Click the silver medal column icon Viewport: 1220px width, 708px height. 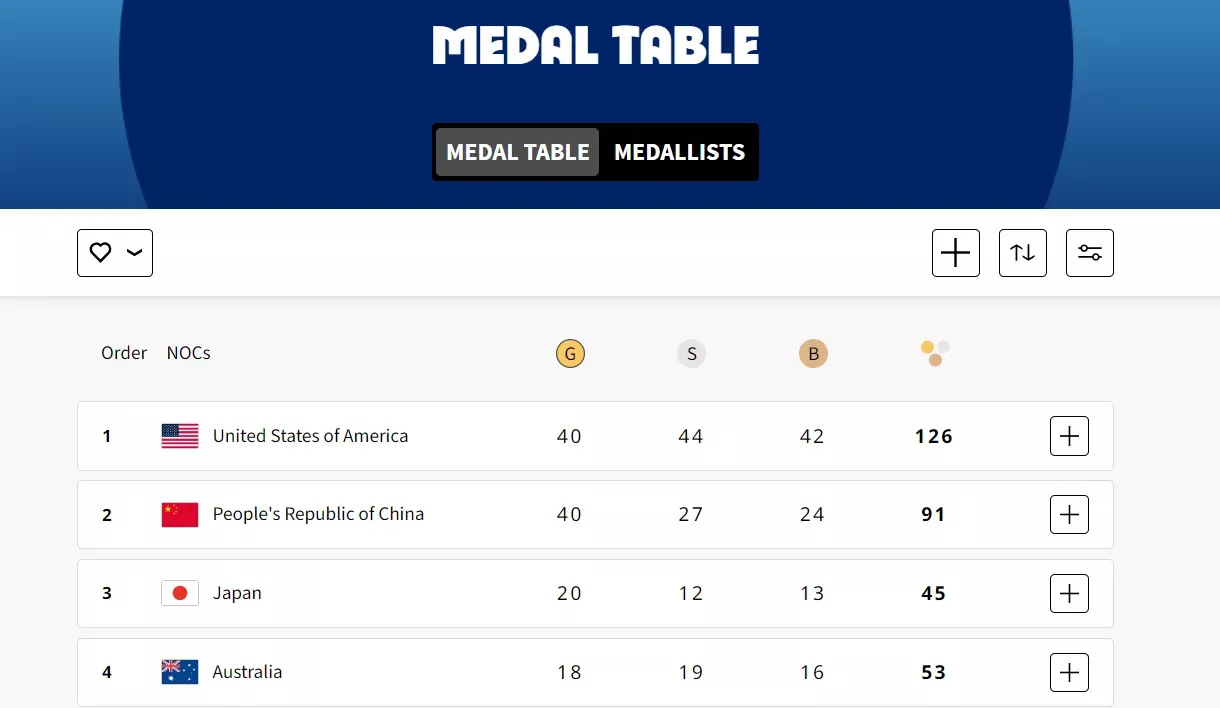tap(691, 353)
